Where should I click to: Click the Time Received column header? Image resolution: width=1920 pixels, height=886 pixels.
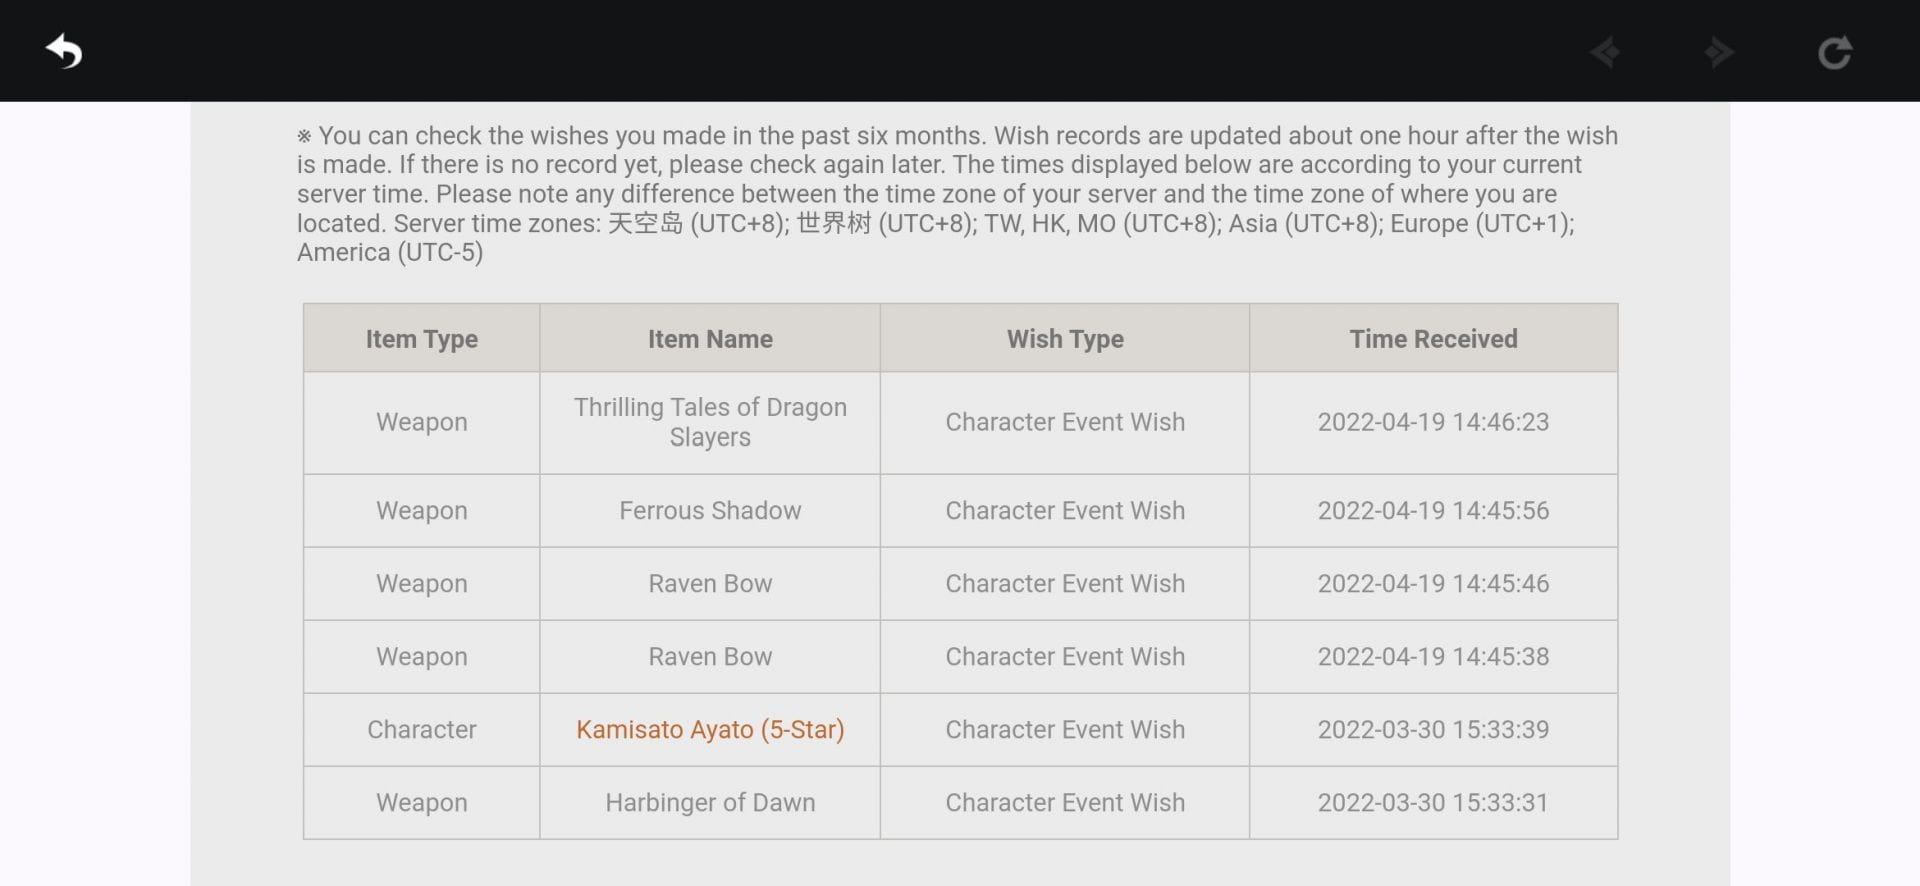[x=1433, y=339]
